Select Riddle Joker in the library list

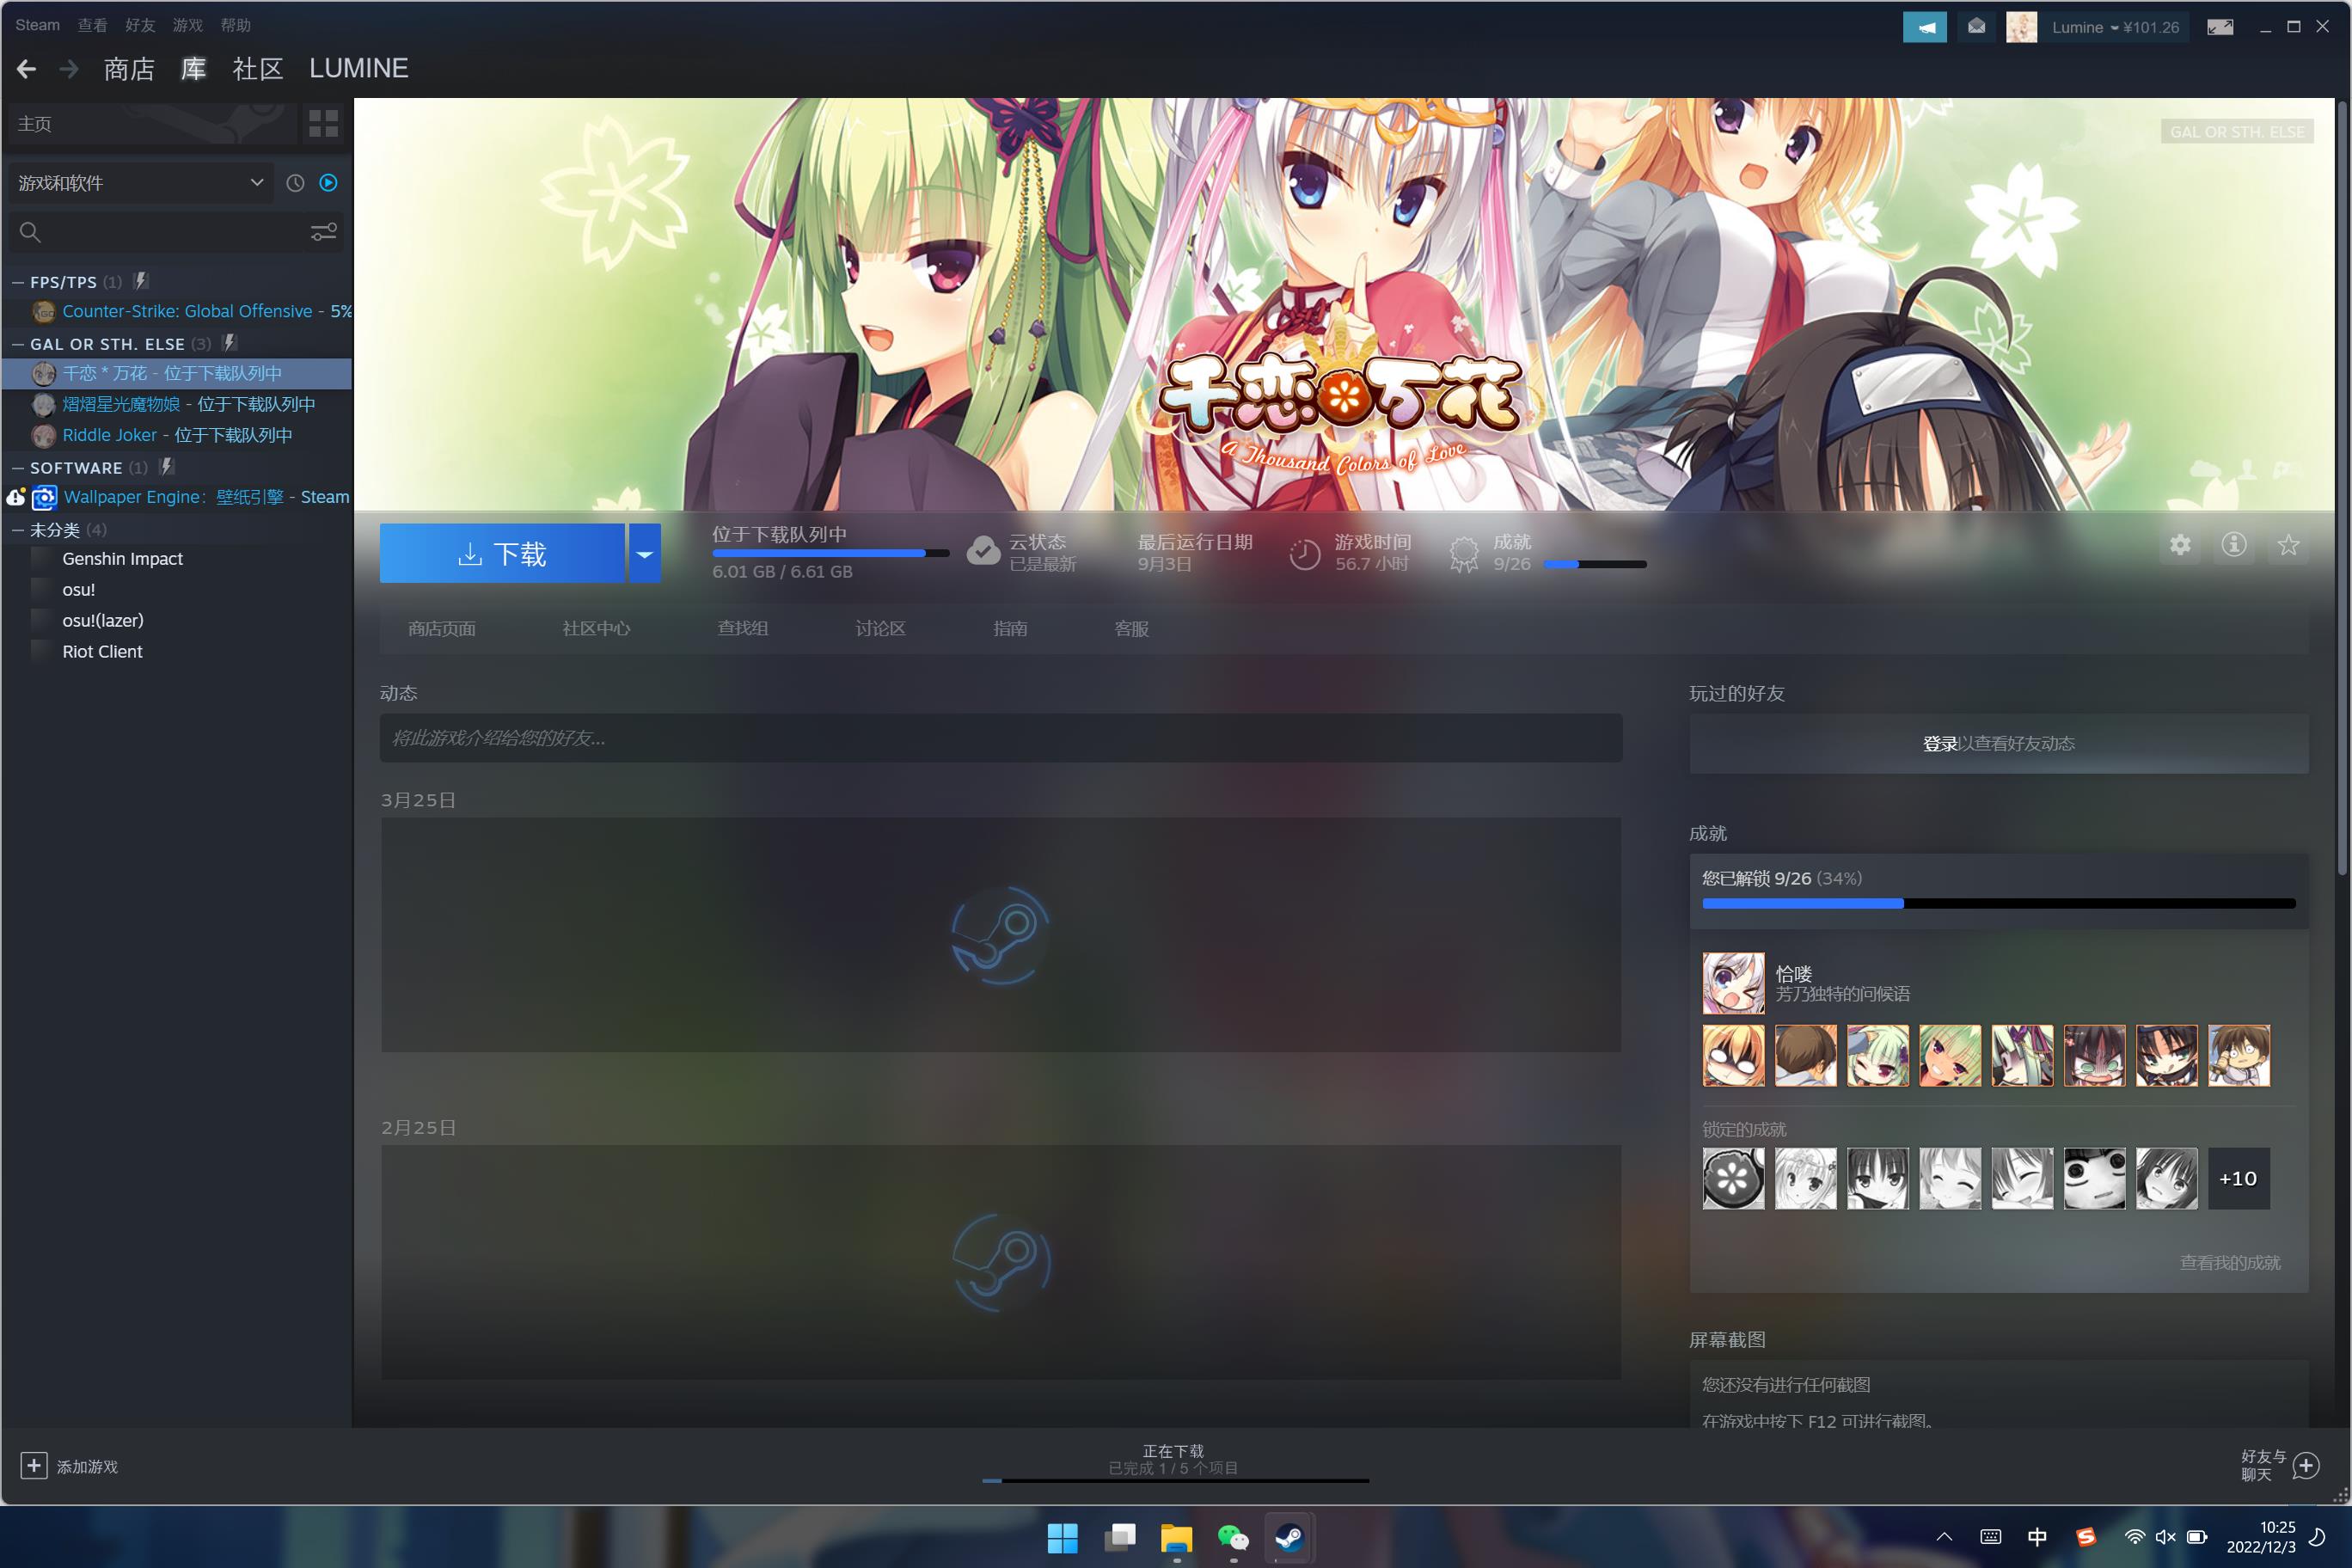[110, 435]
